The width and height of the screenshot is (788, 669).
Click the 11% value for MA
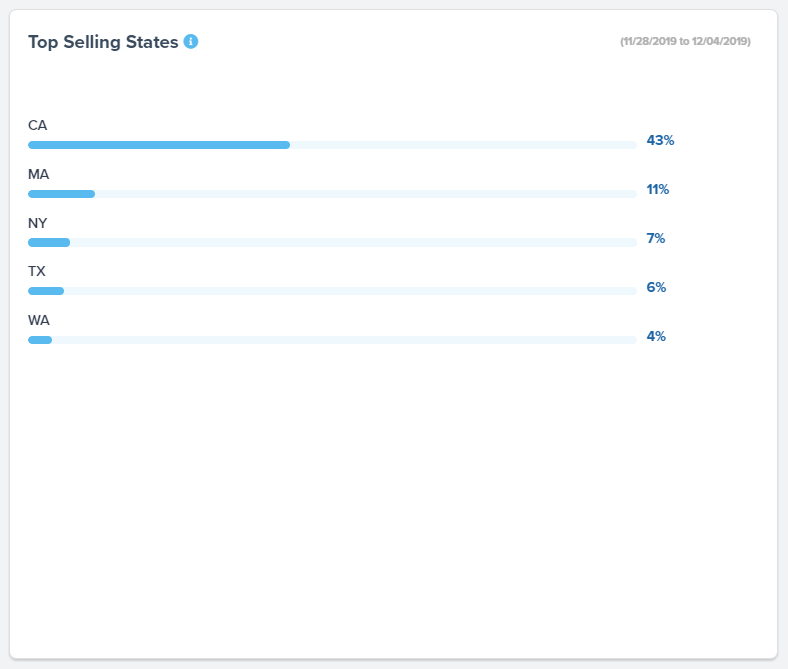pos(657,189)
